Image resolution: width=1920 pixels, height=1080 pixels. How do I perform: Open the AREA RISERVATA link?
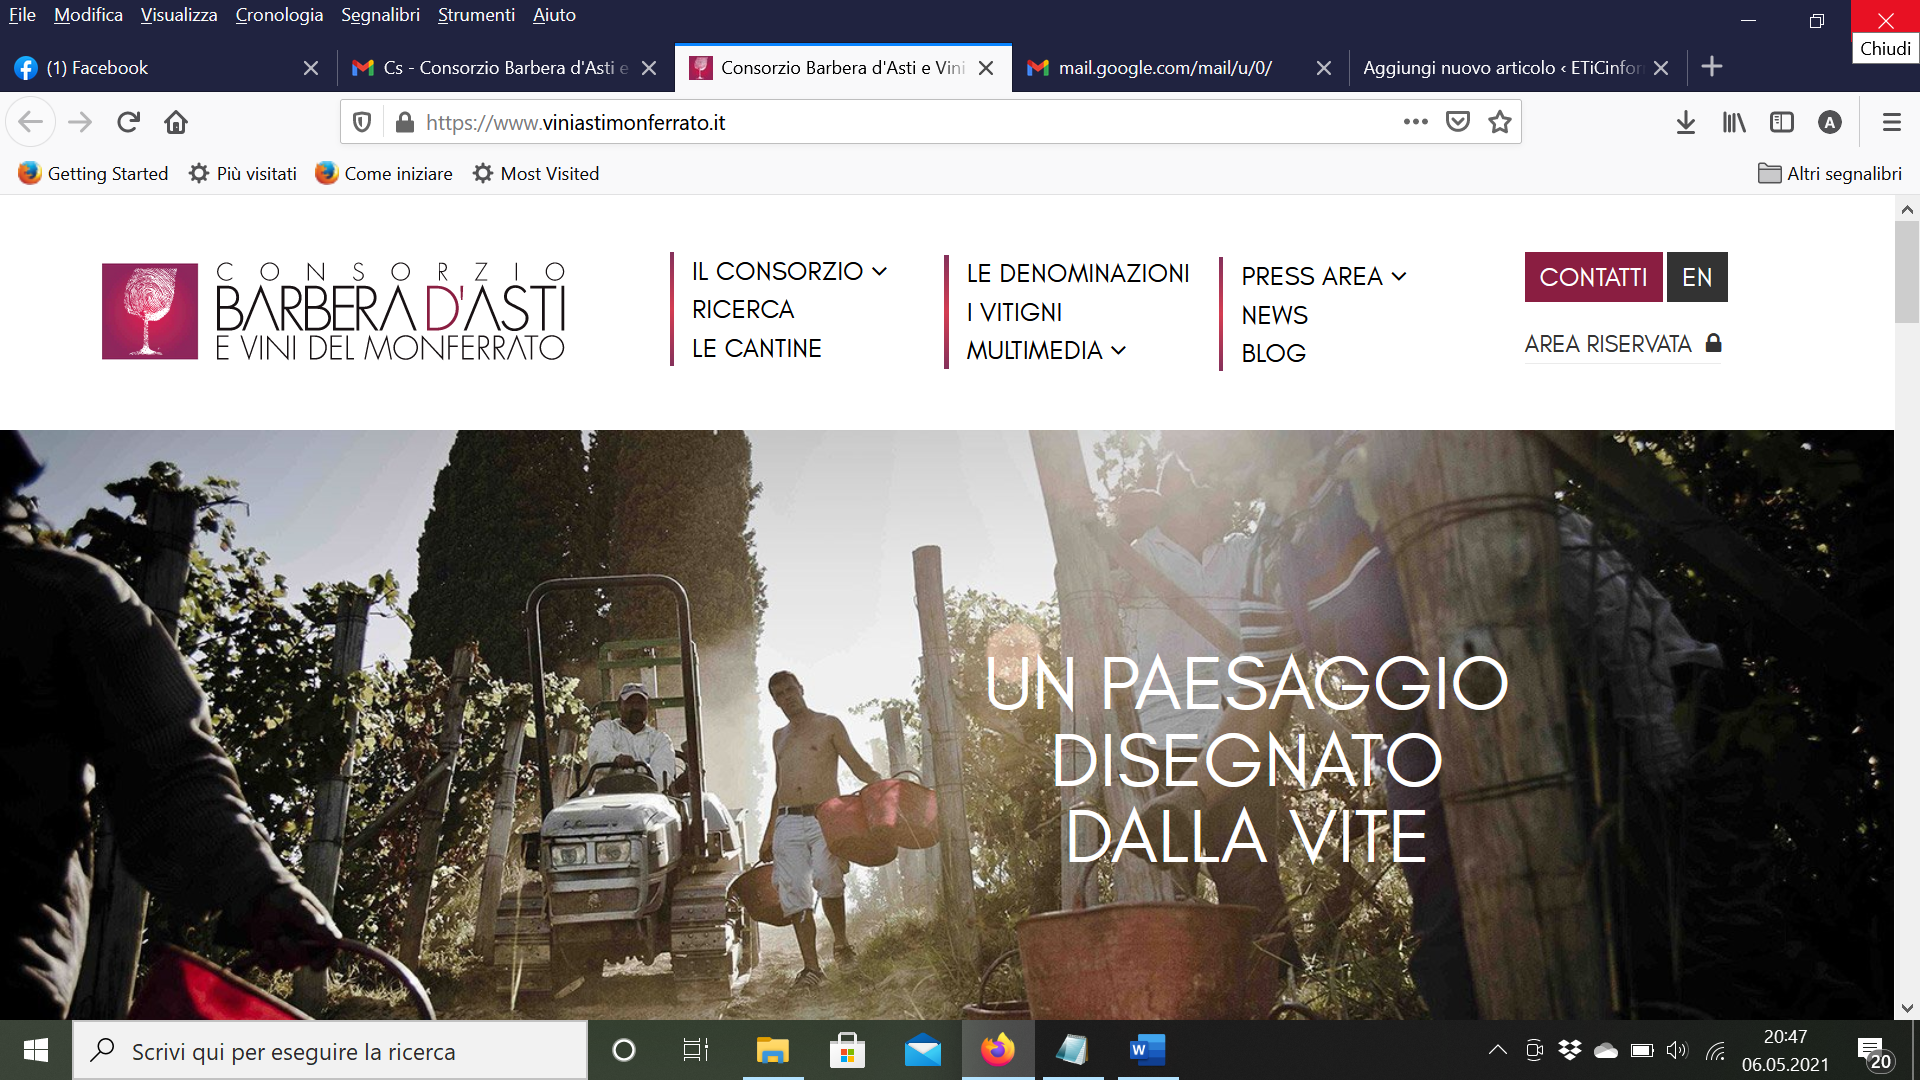coord(1608,344)
